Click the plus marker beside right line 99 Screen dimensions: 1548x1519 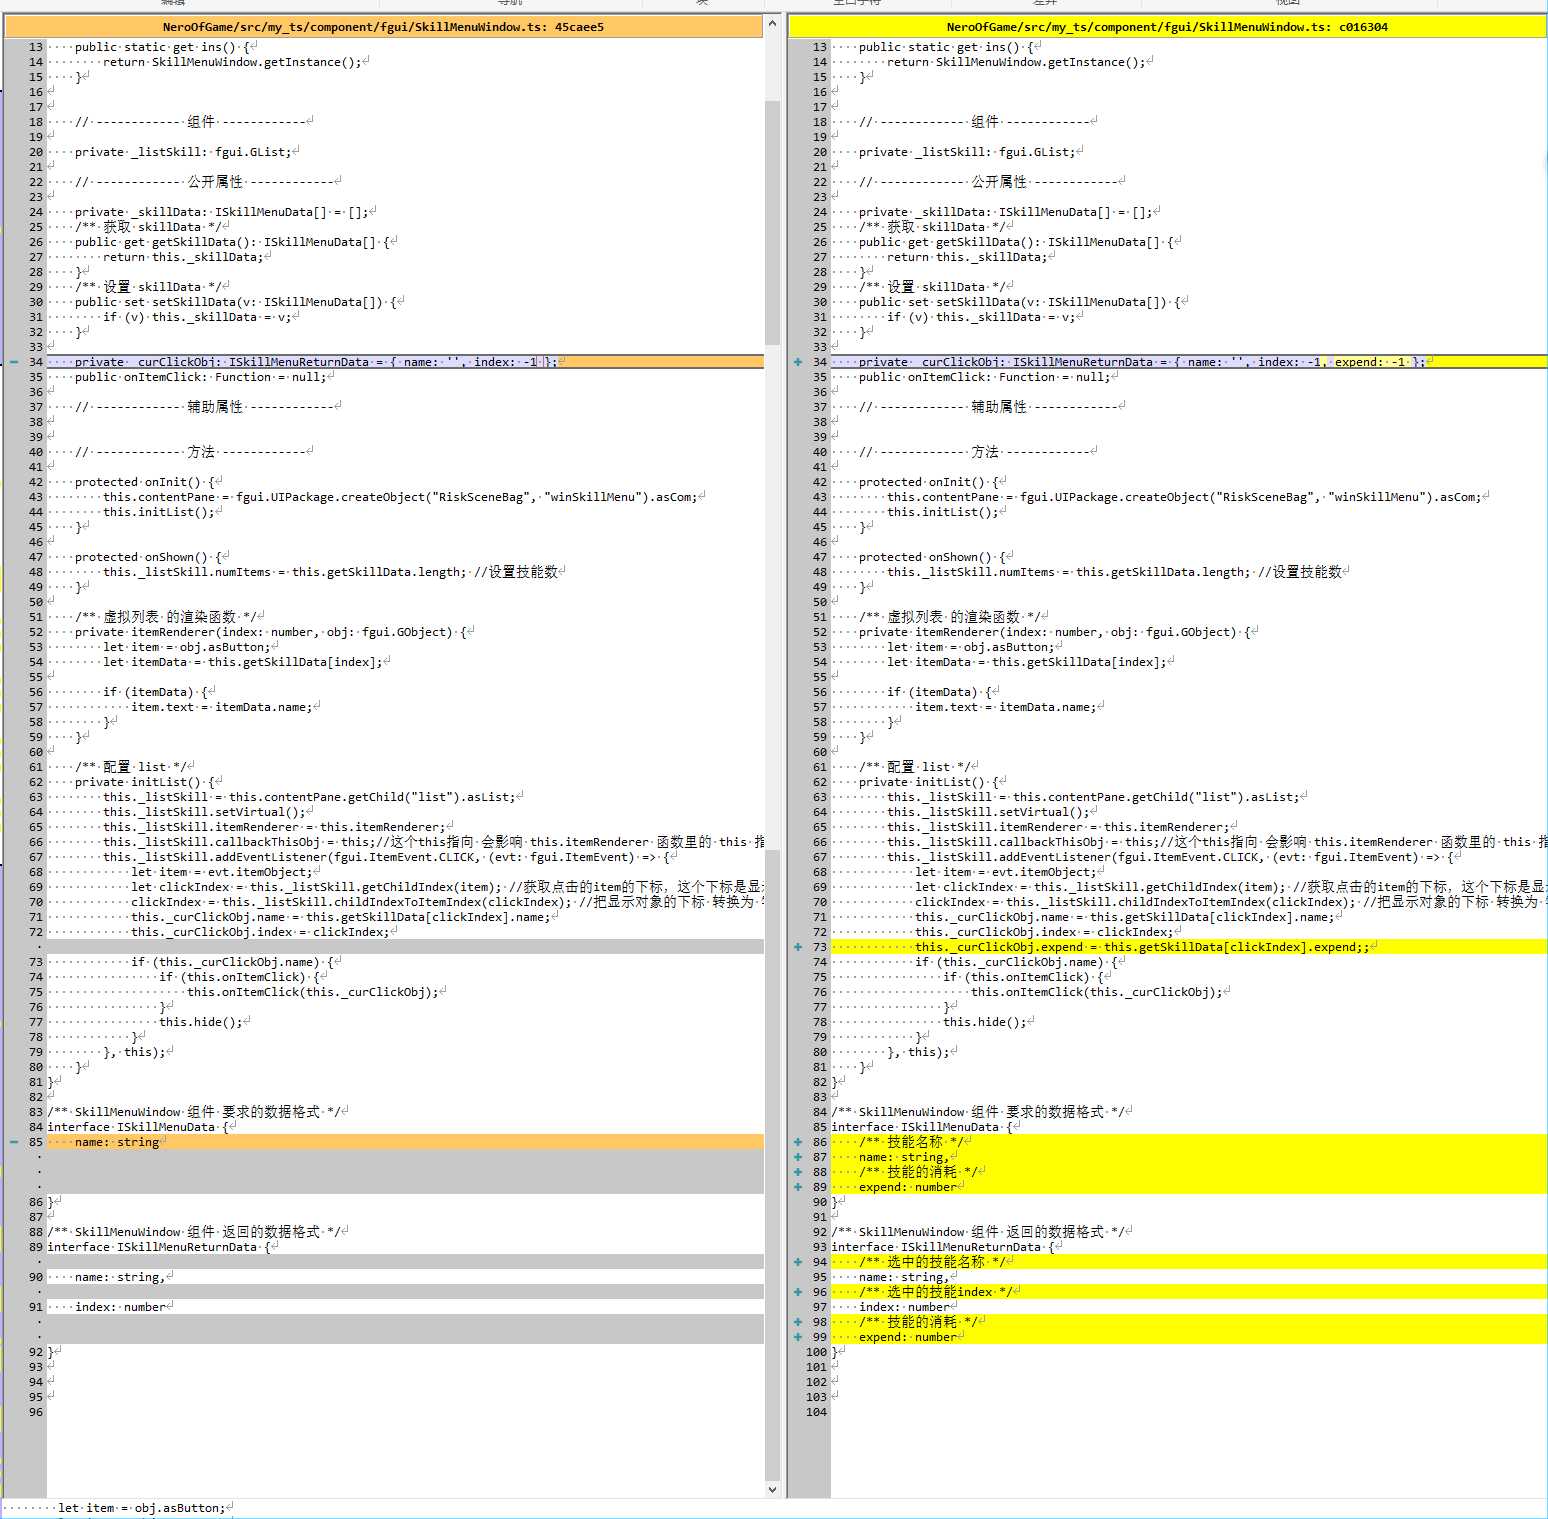point(798,1337)
